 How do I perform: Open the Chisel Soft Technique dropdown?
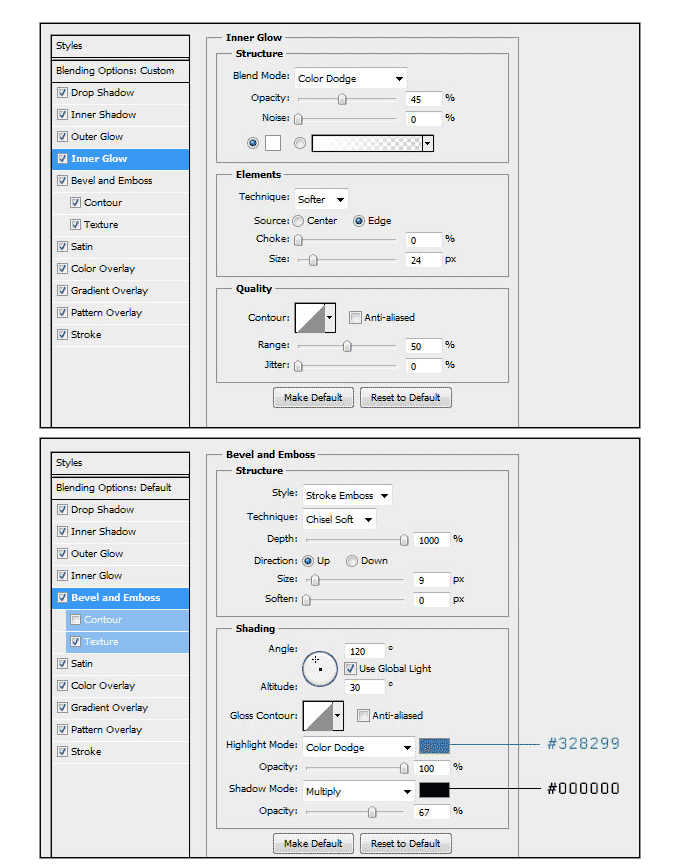[x=339, y=519]
